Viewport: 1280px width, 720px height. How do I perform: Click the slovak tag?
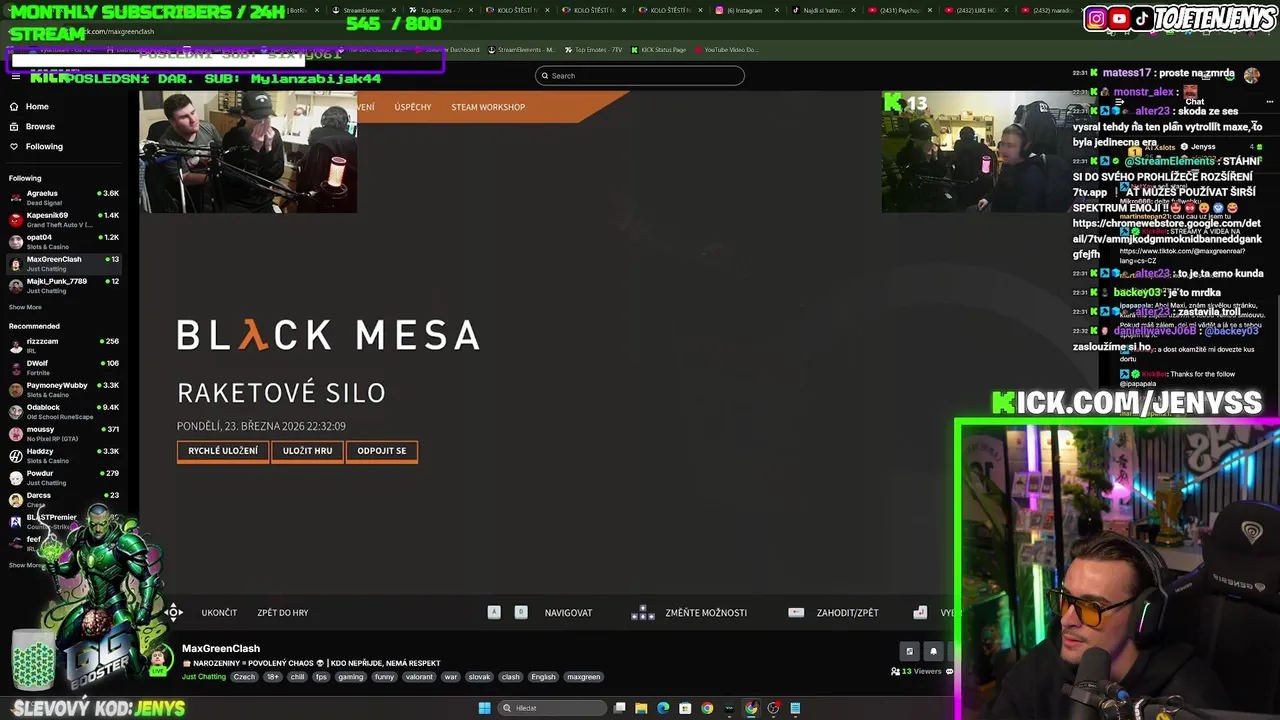[x=479, y=677]
